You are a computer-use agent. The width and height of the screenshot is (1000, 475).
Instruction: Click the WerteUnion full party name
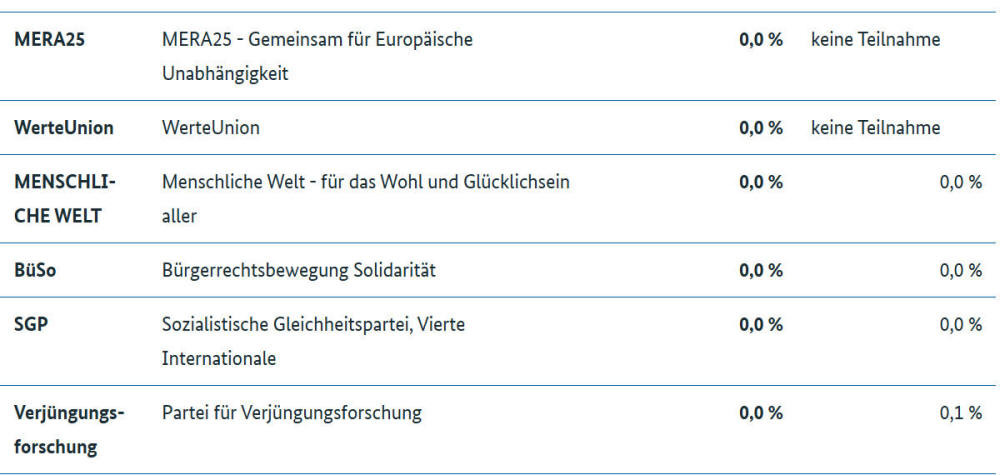(x=210, y=128)
